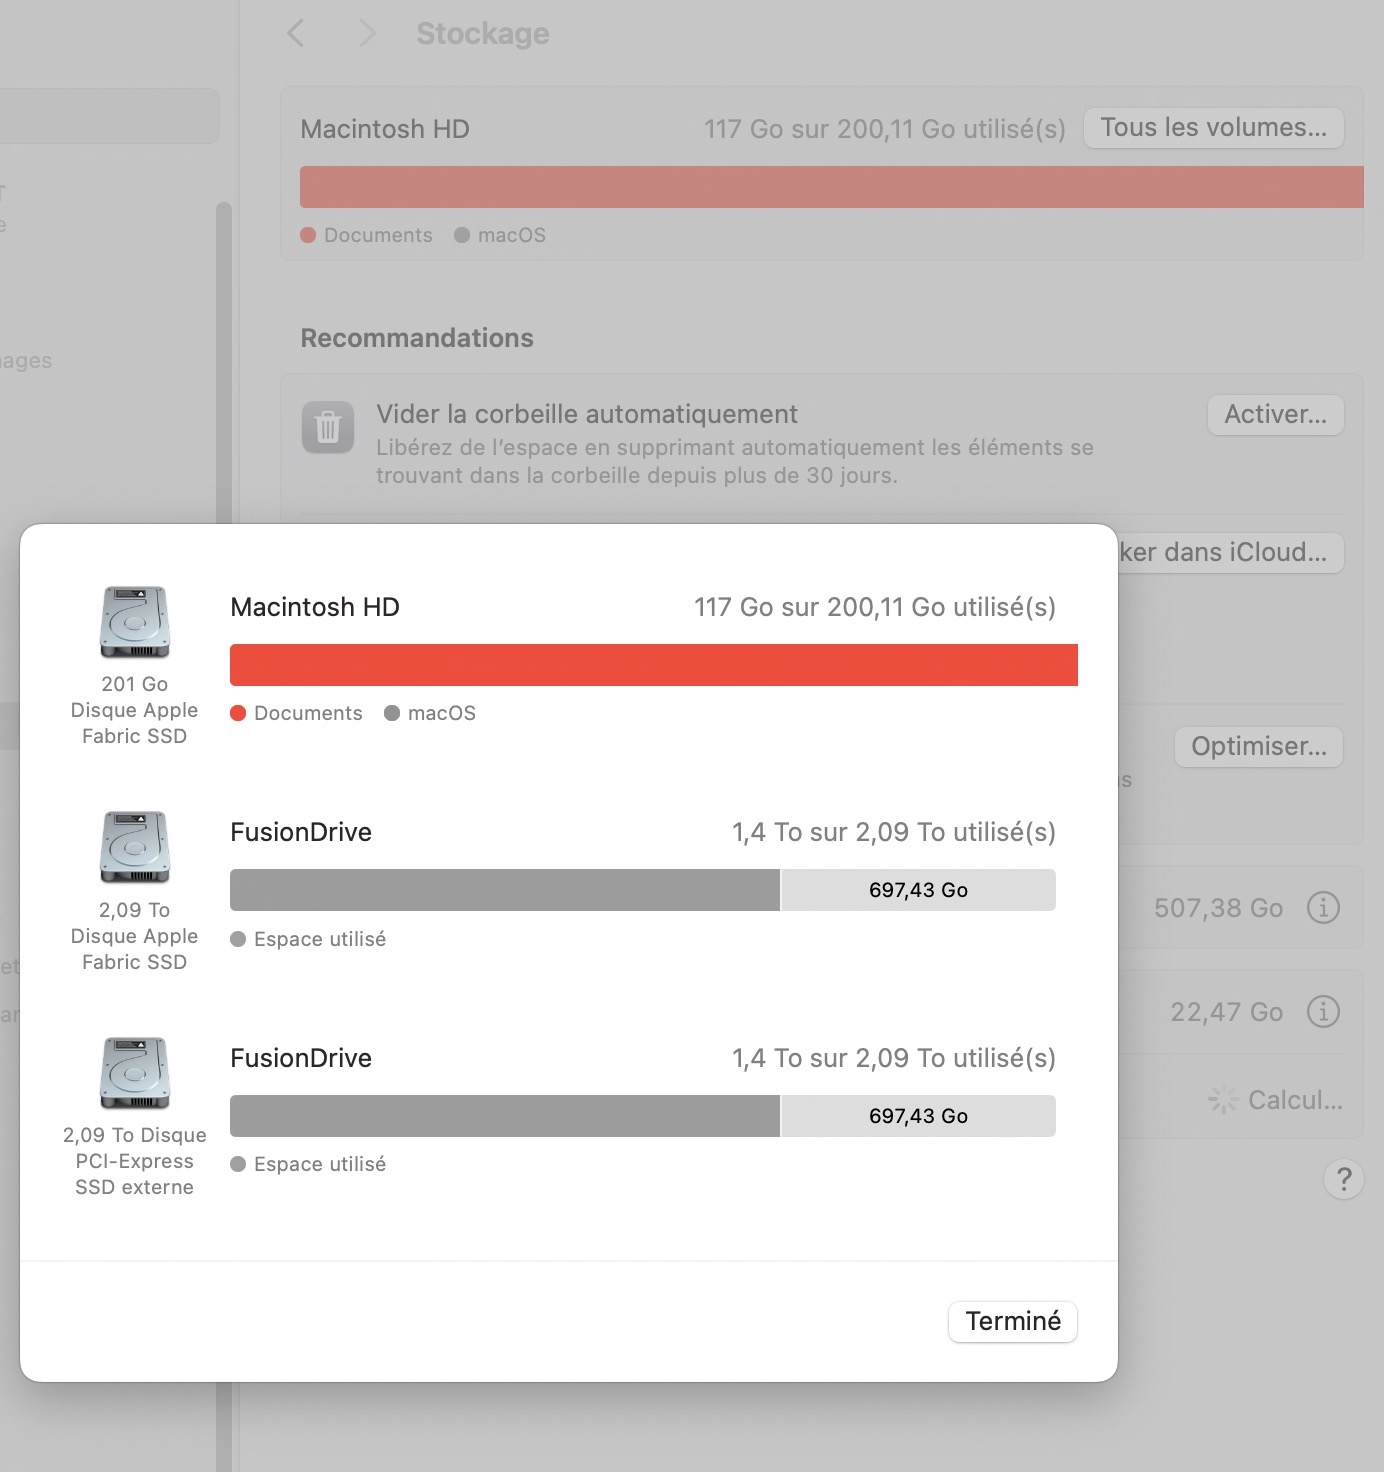Open Tous les volumes… list
The image size is (1384, 1472).
coord(1213,128)
